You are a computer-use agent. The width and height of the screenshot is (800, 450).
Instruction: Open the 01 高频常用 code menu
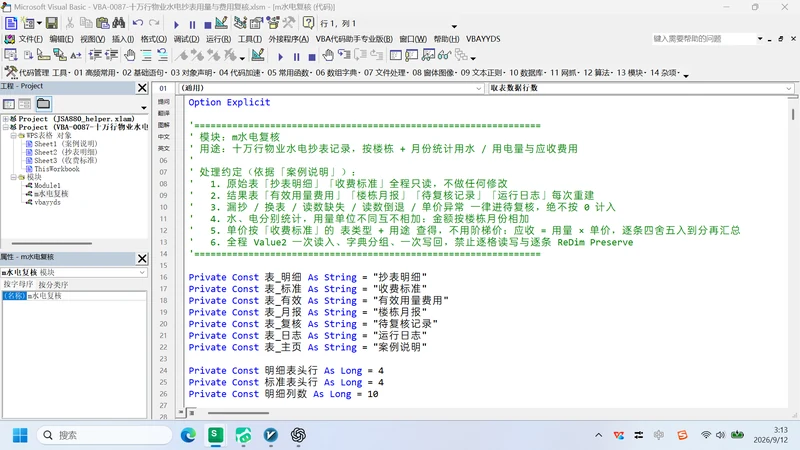pyautogui.click(x=94, y=73)
